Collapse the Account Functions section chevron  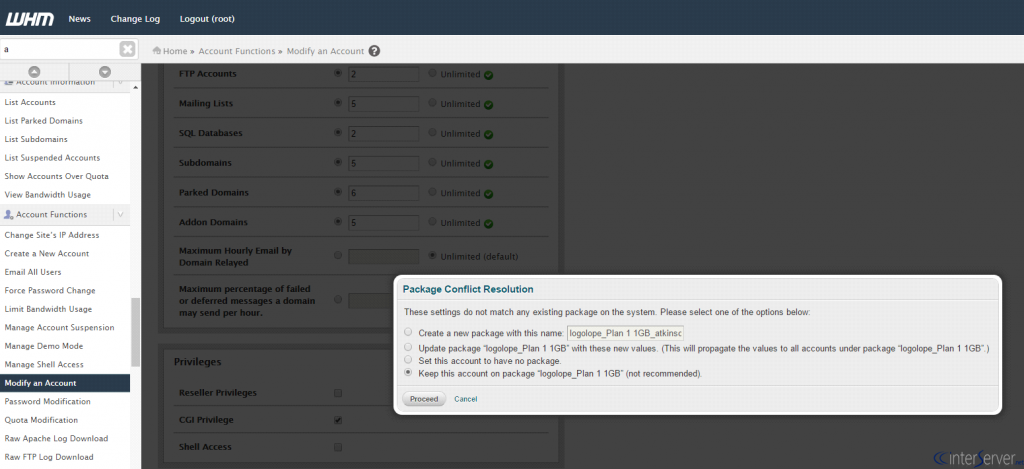(121, 214)
